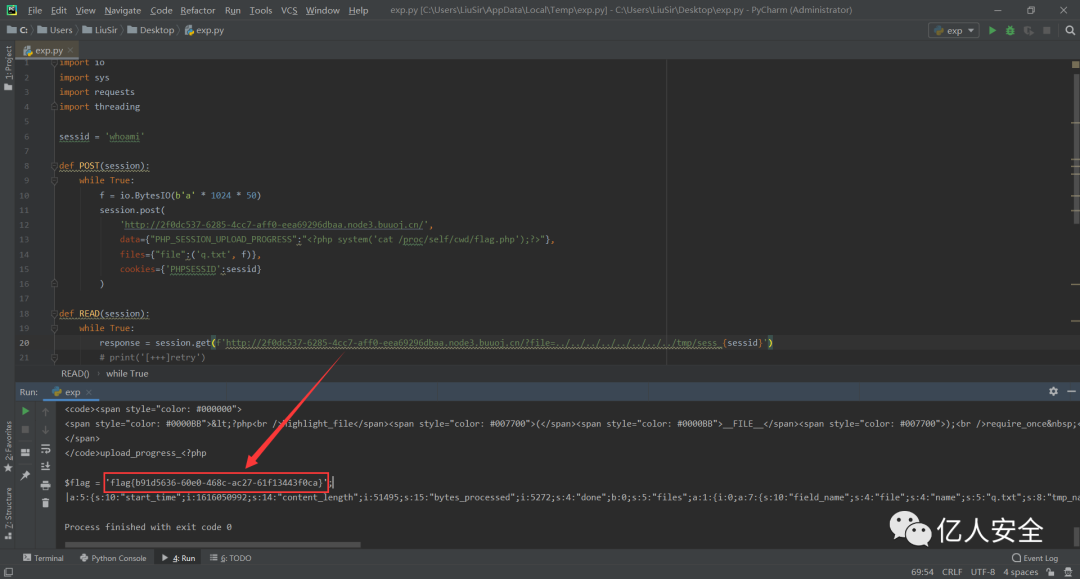Click the C: drive breadcrumb
1080x579 pixels.
pos(18,30)
